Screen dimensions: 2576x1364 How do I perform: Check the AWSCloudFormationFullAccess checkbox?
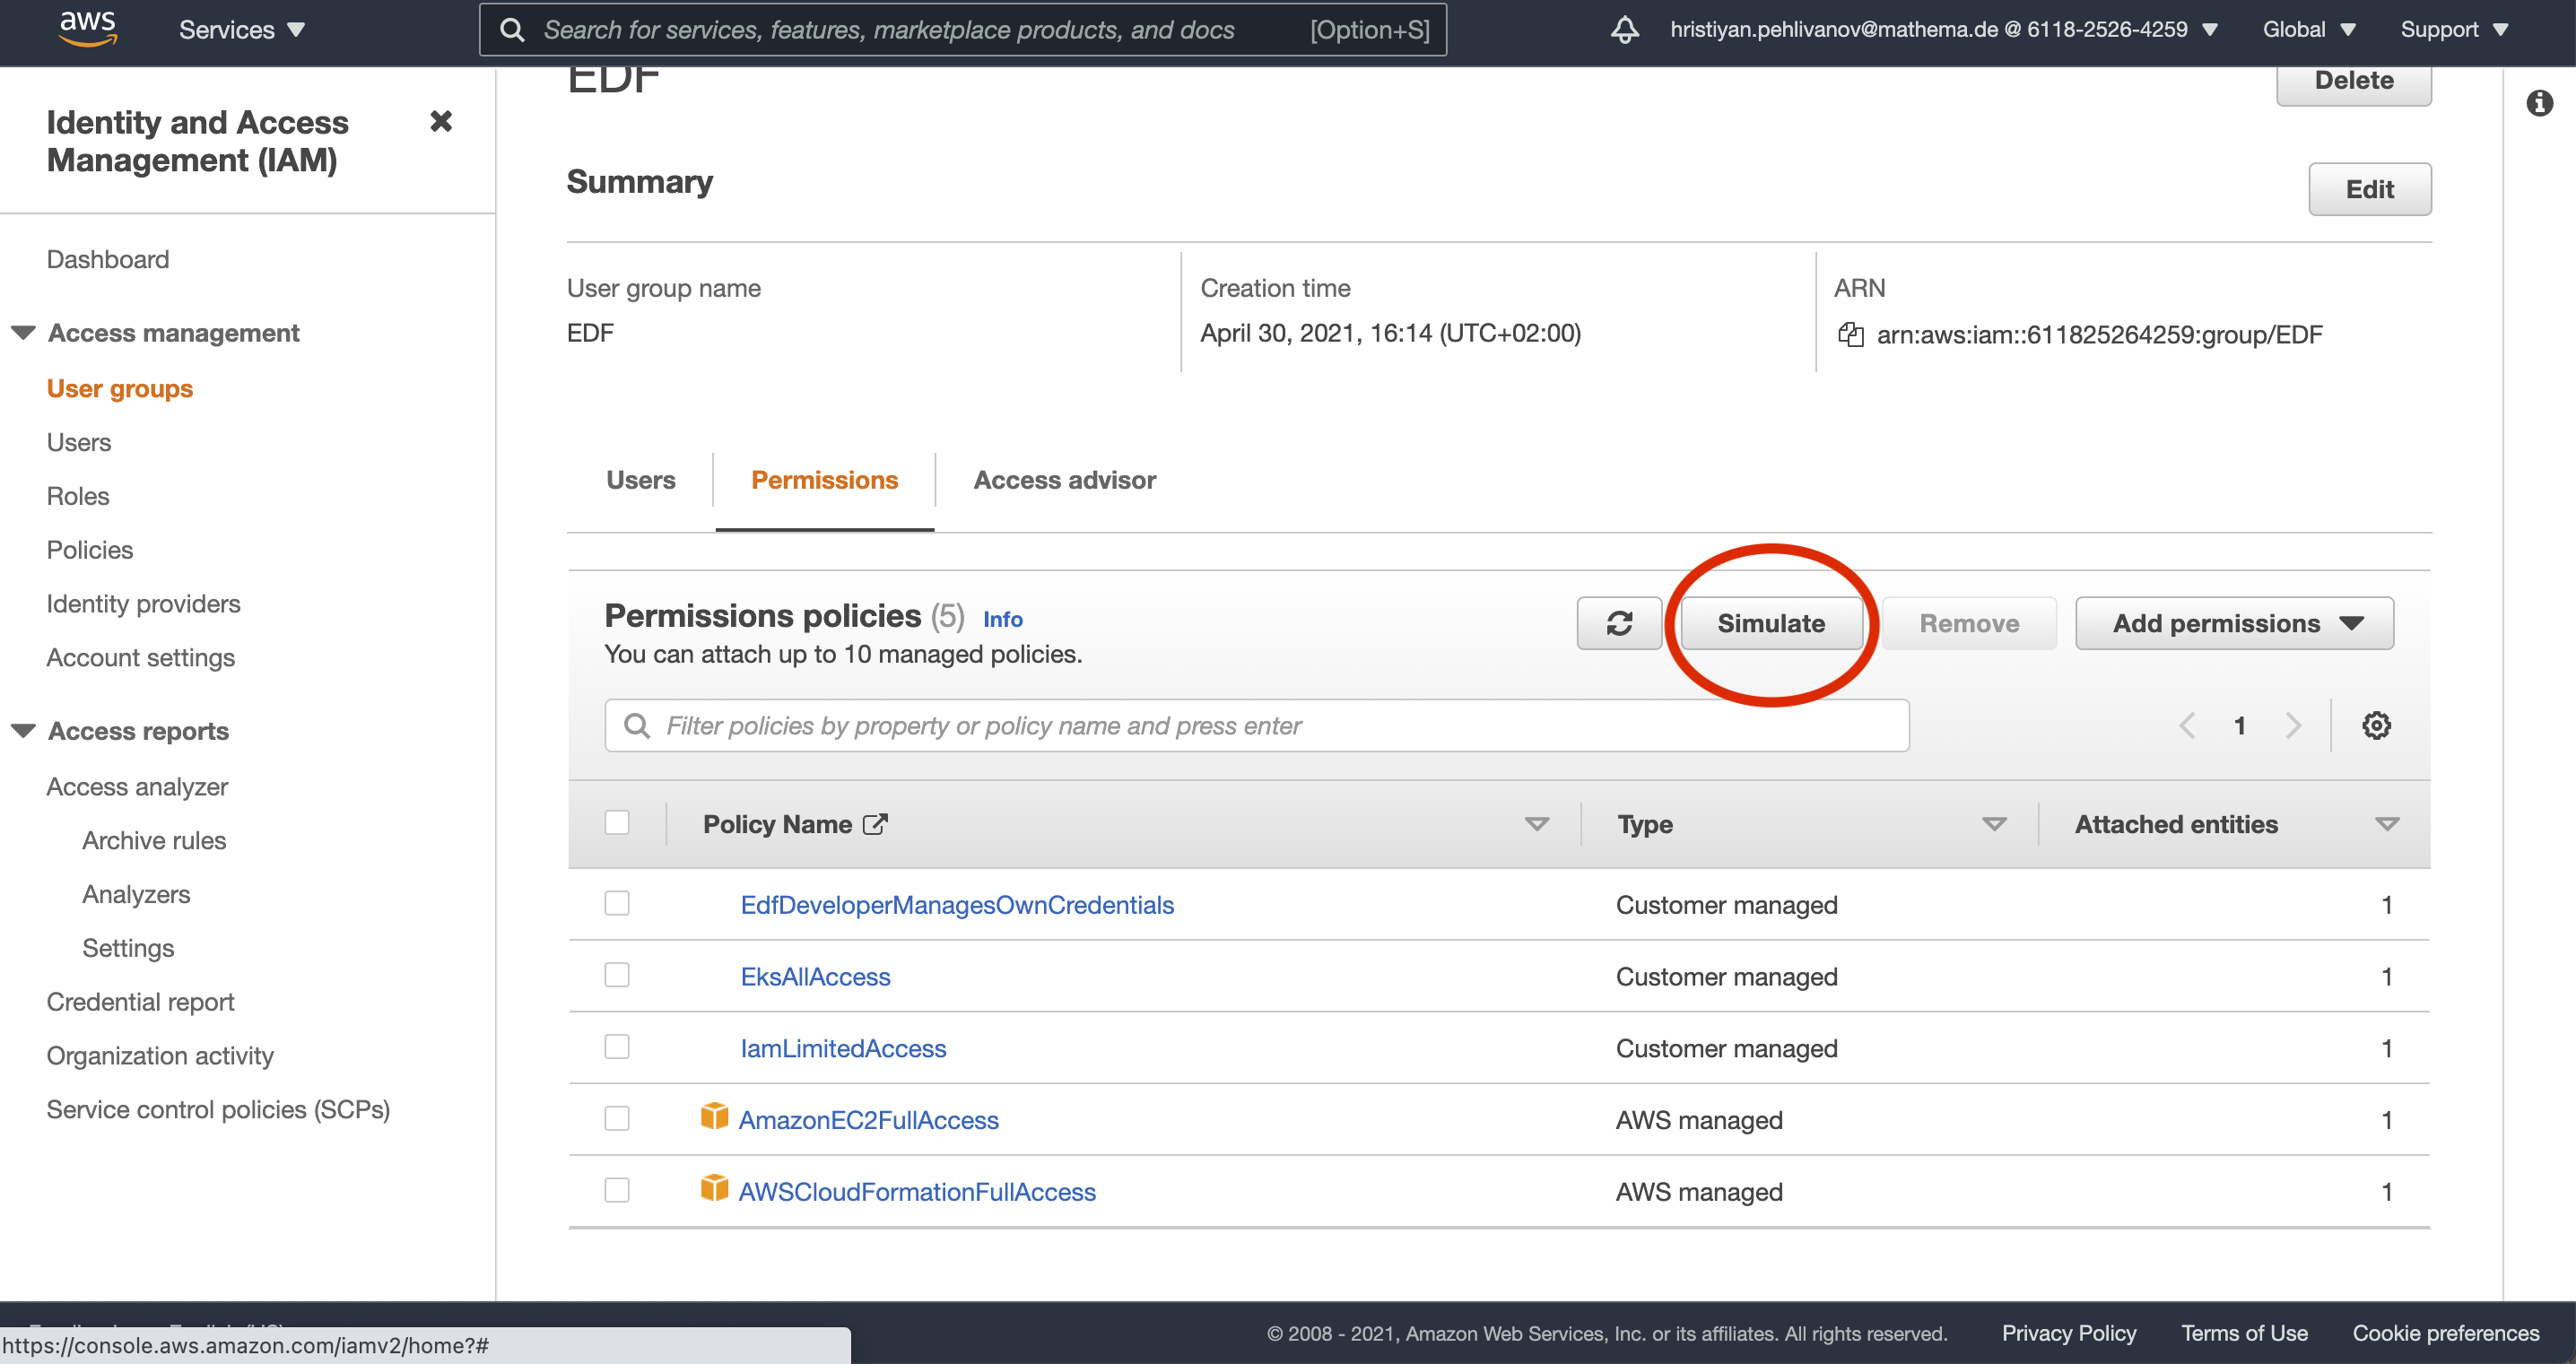pos(617,1190)
